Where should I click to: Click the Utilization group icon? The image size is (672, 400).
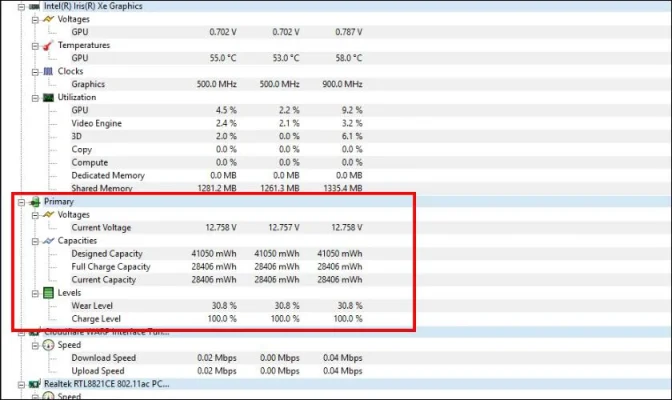47,97
